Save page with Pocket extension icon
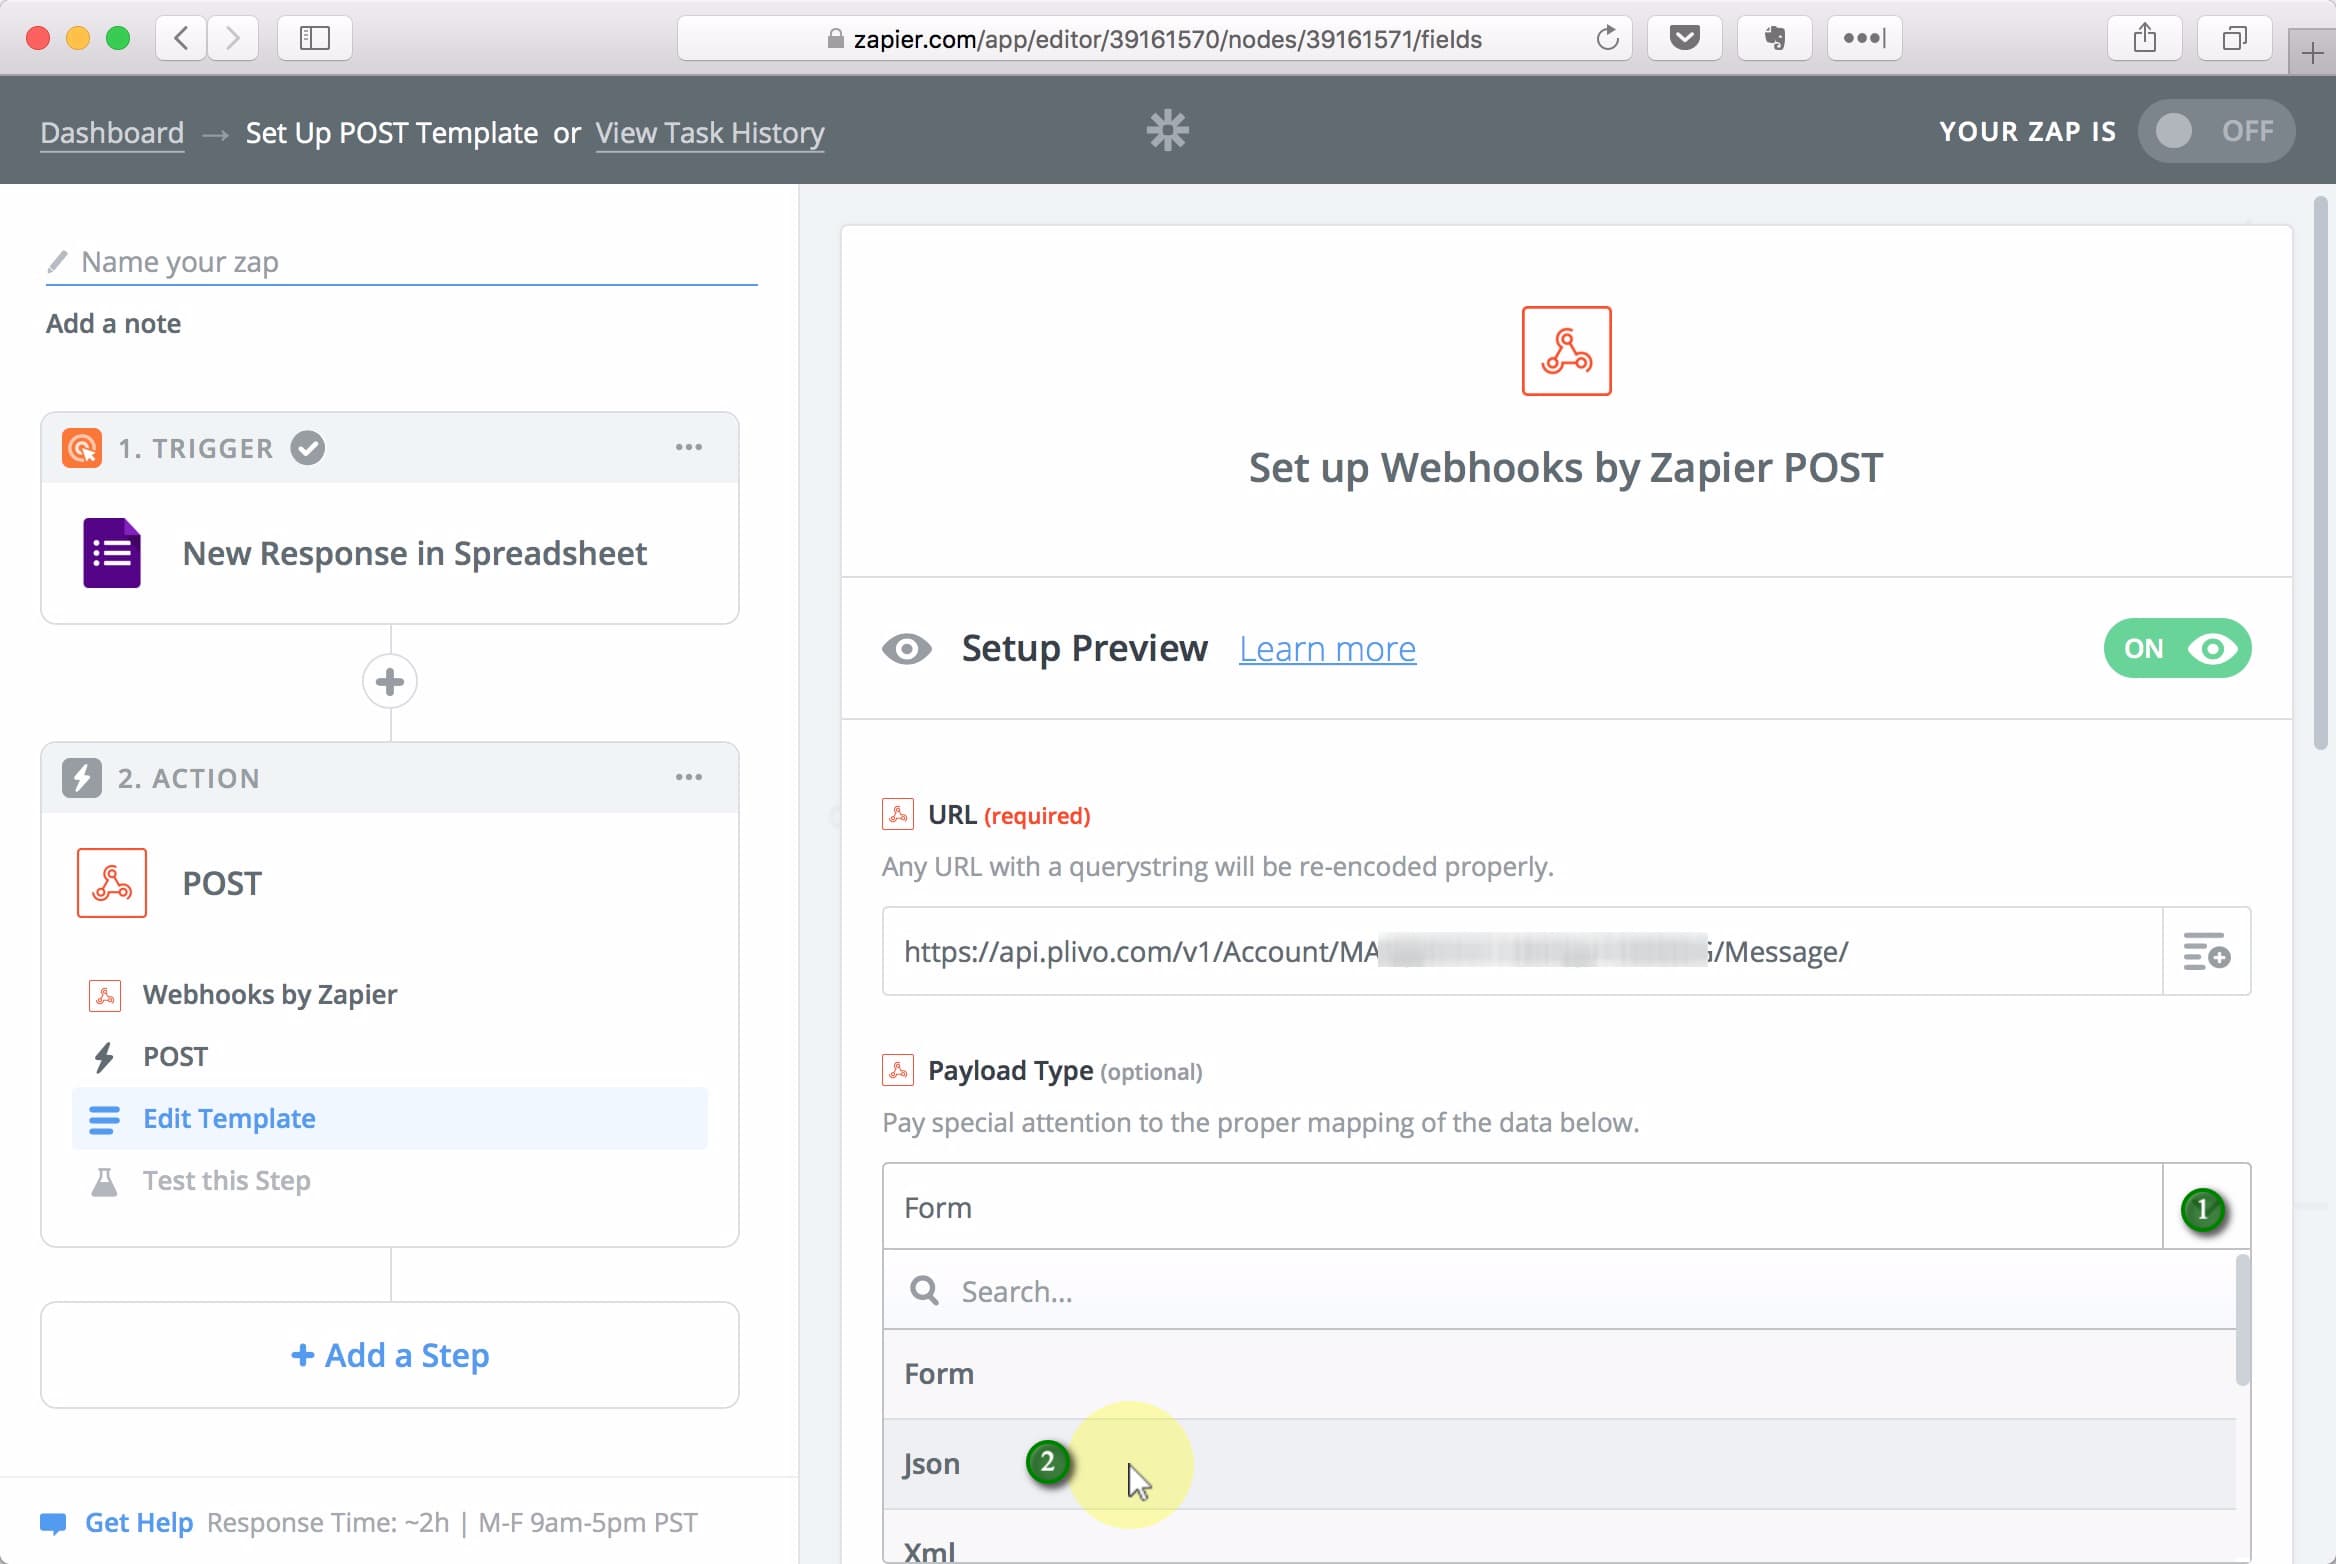Screen dimensions: 2336x1564 [1685, 38]
